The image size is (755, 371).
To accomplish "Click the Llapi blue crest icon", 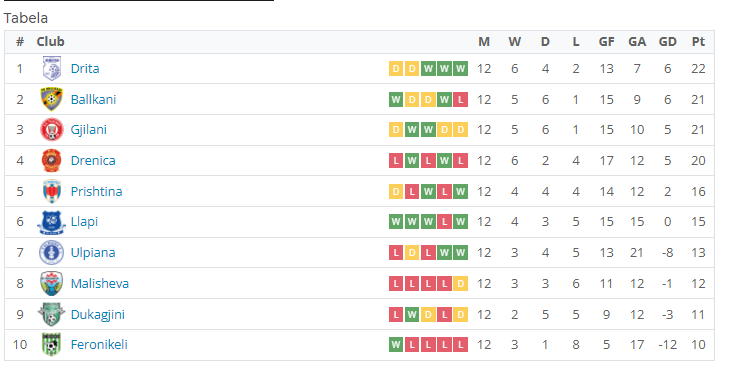I will click(x=52, y=222).
